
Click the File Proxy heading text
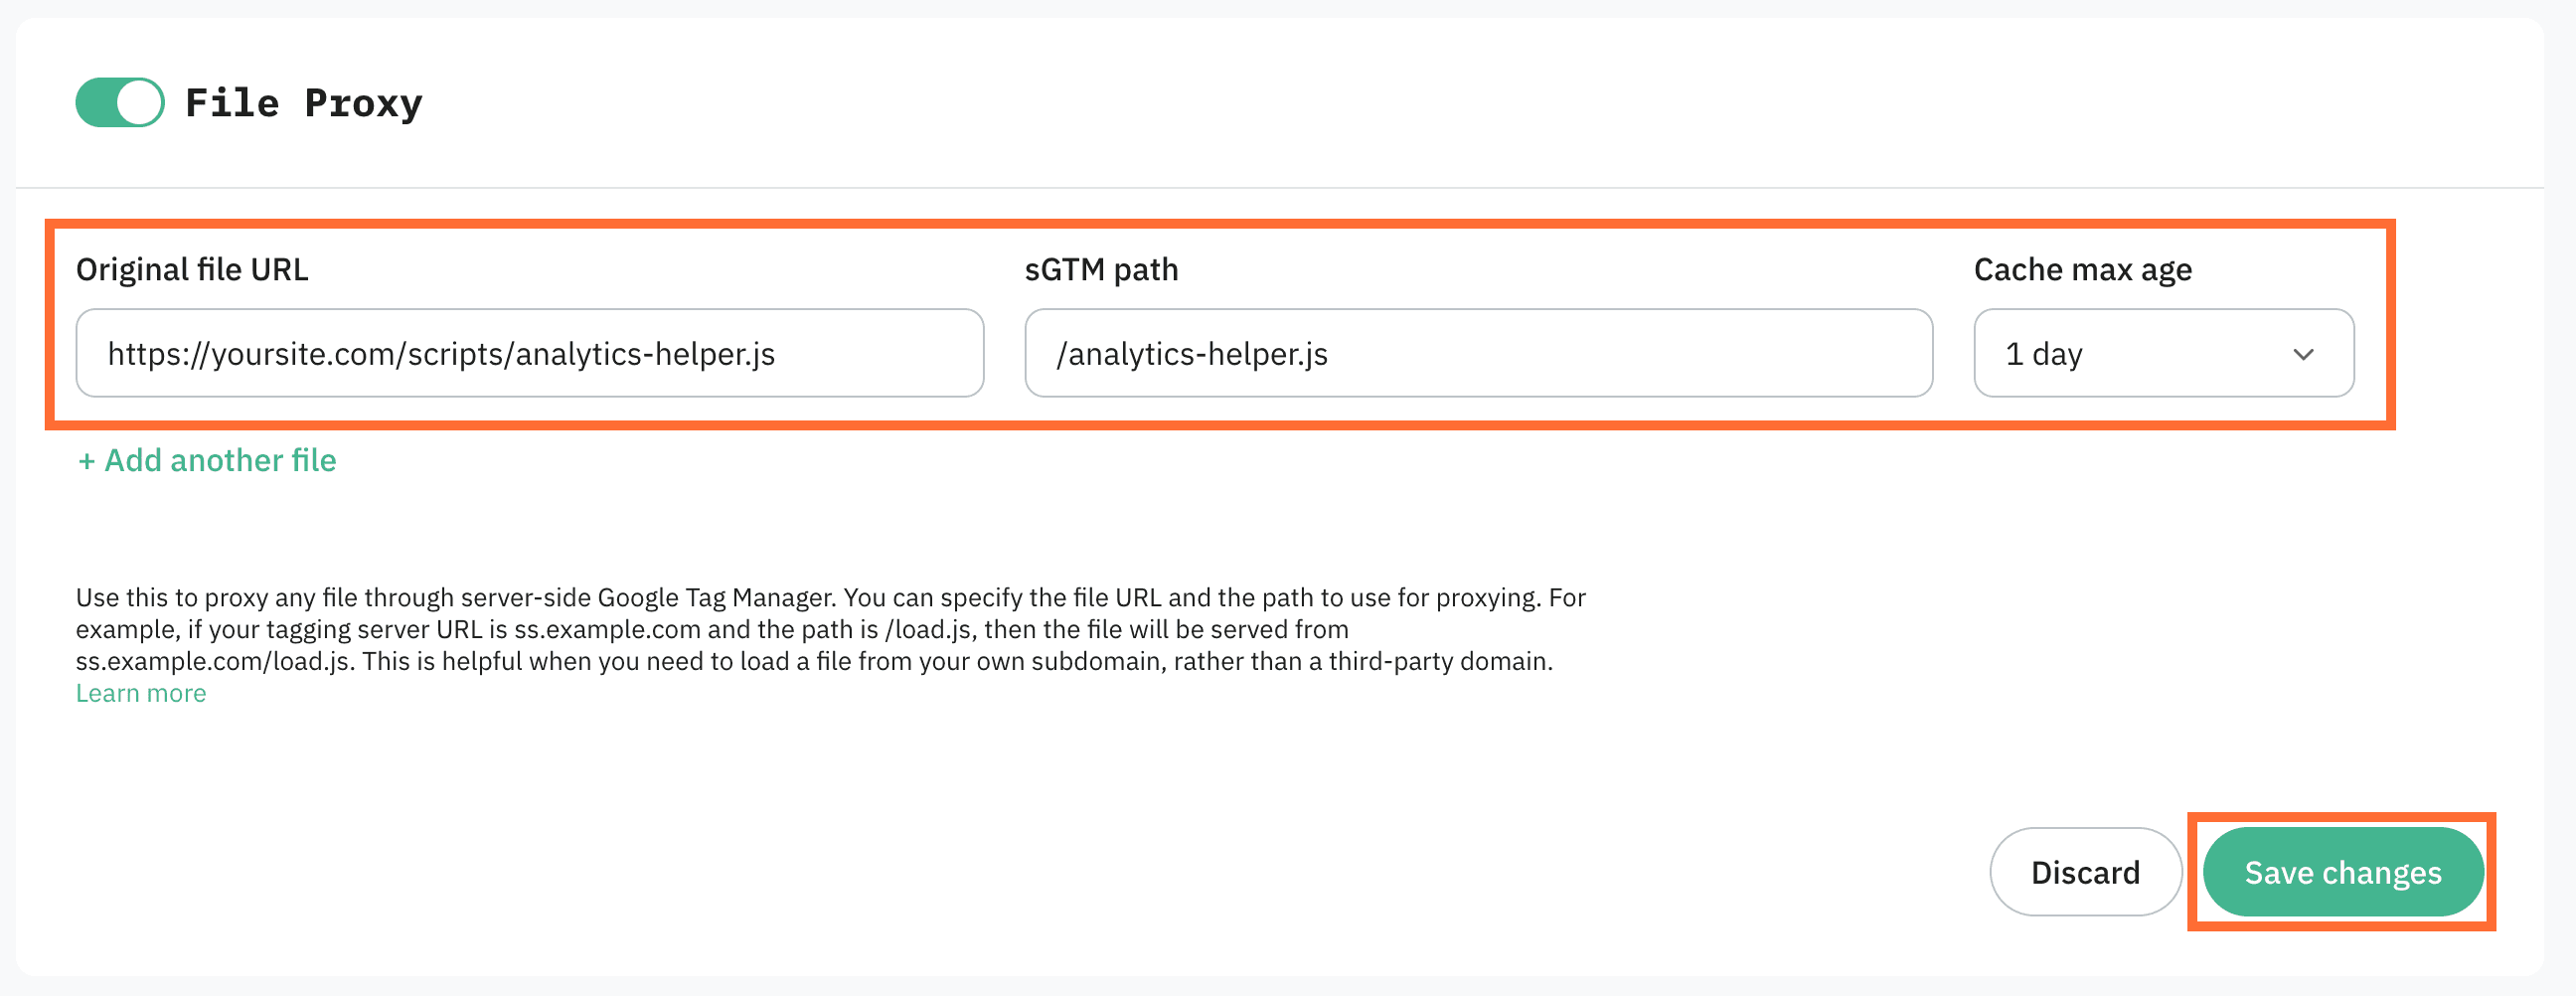tap(303, 103)
